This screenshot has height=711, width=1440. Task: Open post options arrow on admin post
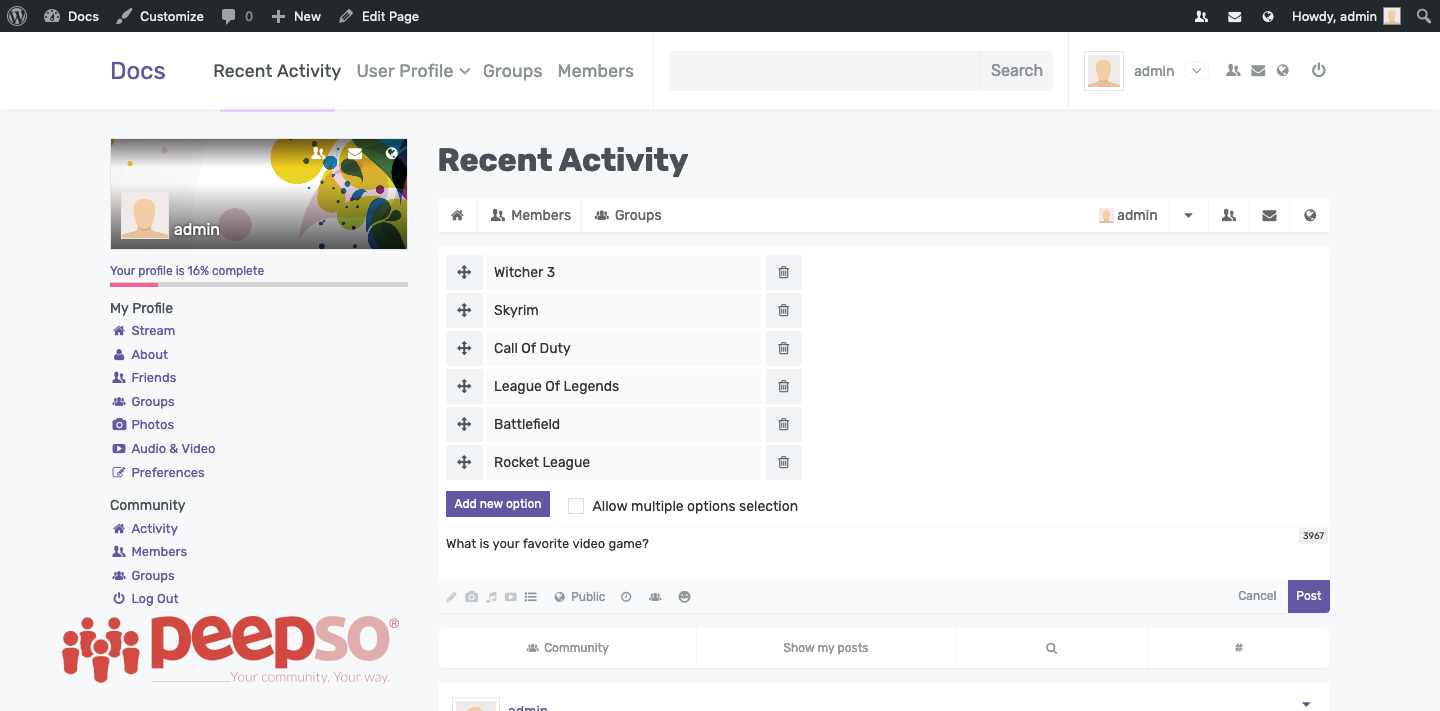1306,704
